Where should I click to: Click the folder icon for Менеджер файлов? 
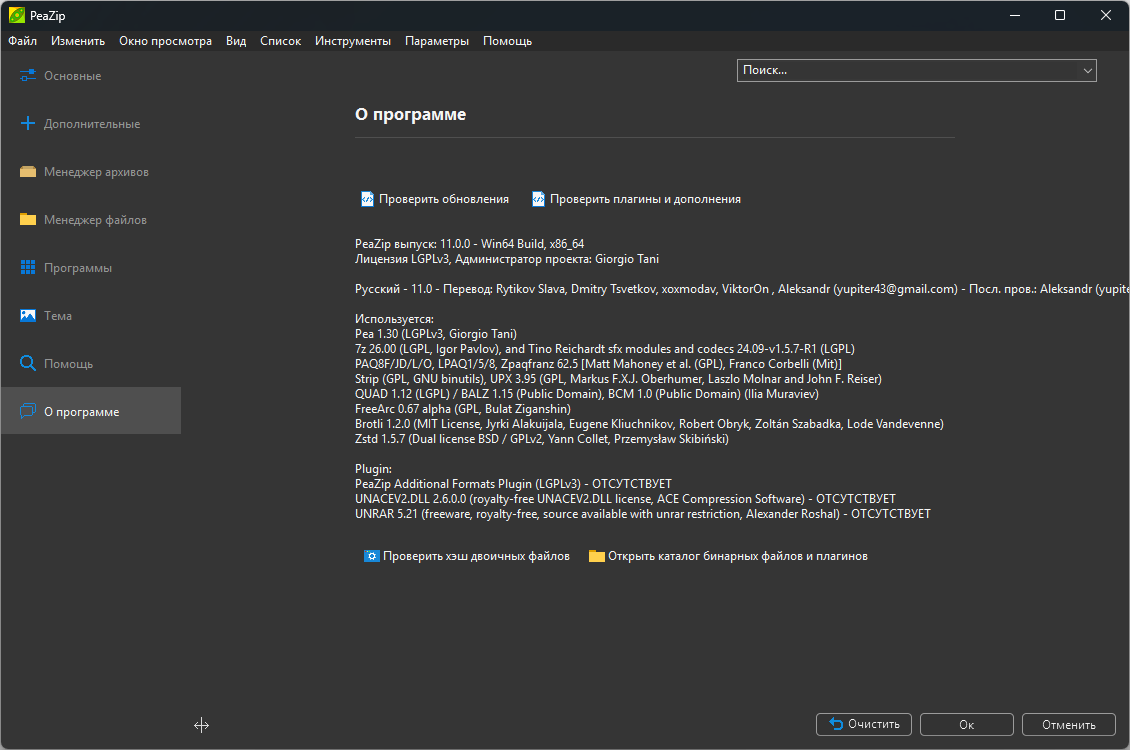[x=27, y=219]
